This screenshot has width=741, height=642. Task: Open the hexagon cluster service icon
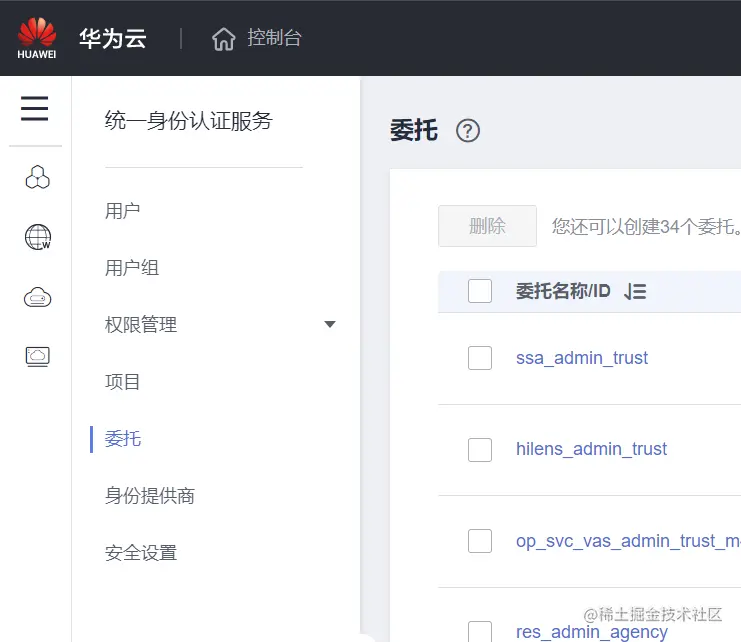[37, 178]
